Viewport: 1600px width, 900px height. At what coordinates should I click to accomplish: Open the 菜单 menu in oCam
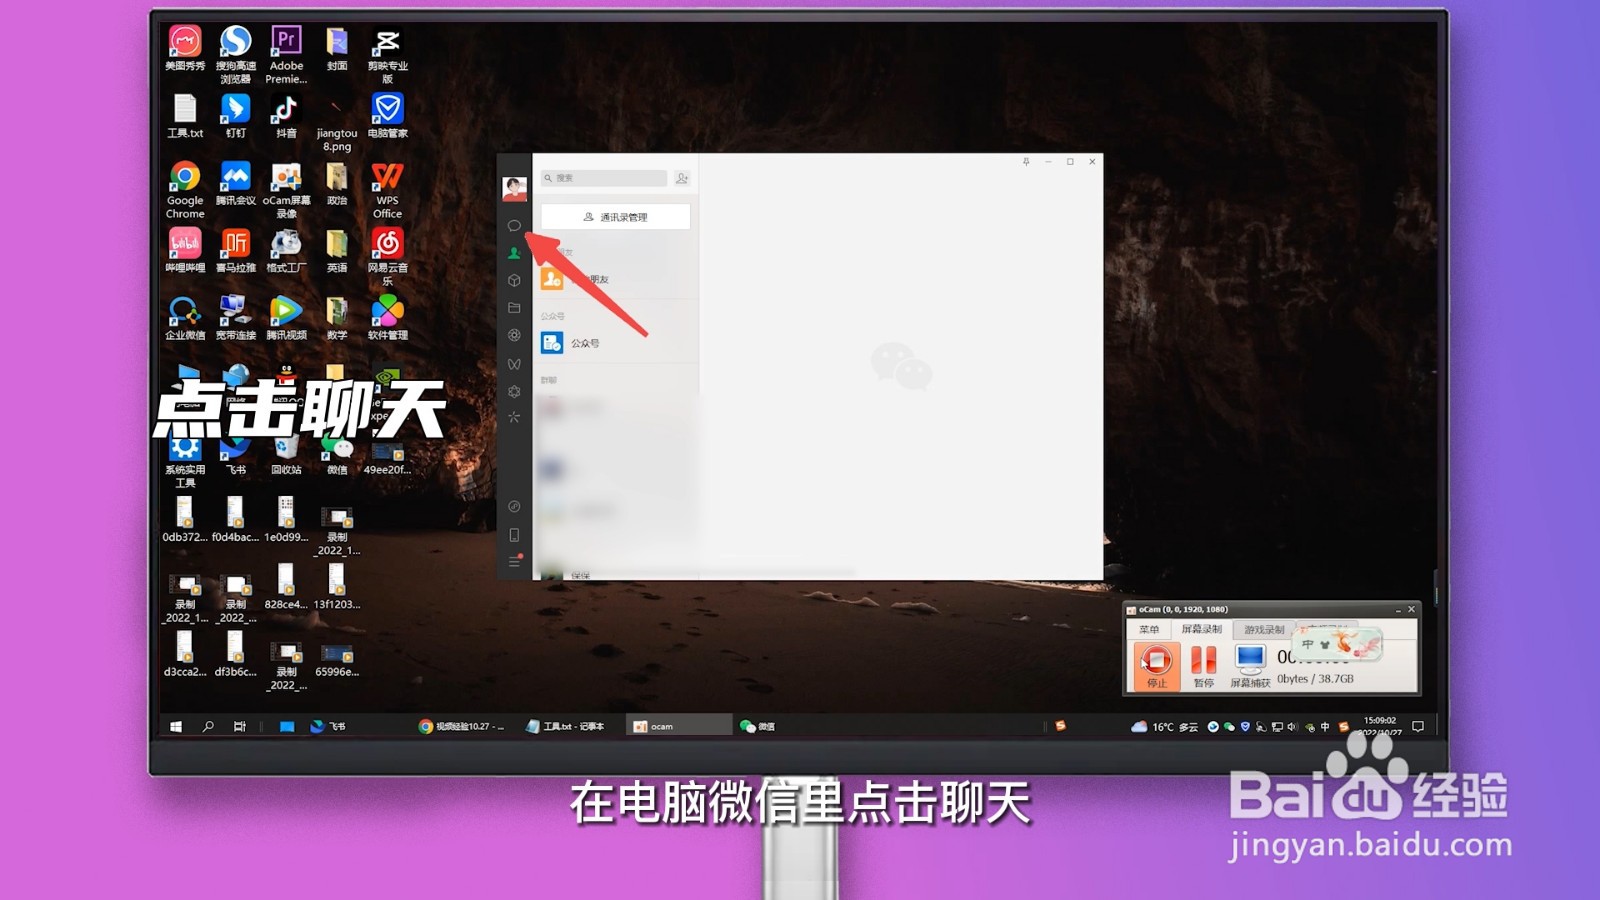[1149, 629]
